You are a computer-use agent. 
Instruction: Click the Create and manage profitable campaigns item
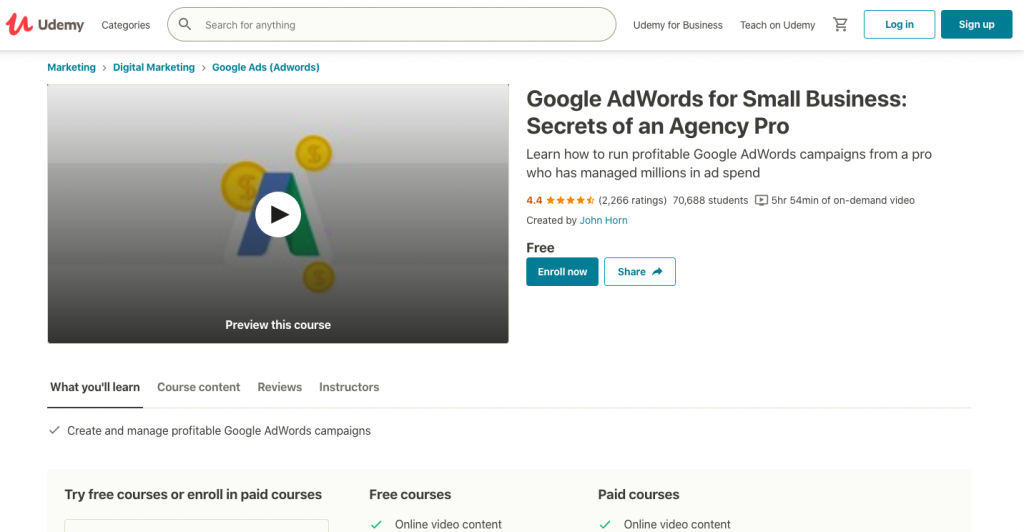[219, 431]
